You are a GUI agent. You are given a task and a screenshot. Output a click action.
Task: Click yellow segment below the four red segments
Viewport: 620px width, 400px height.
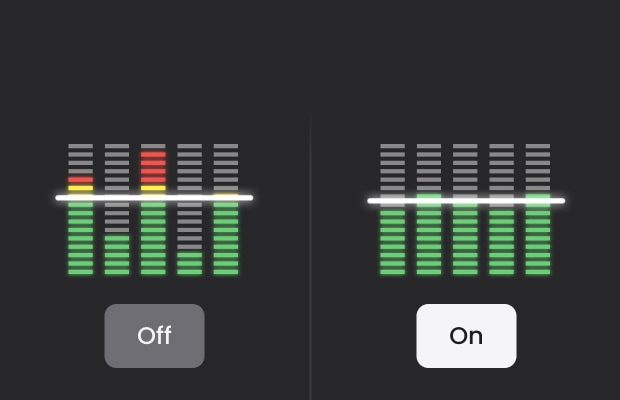click(x=153, y=188)
